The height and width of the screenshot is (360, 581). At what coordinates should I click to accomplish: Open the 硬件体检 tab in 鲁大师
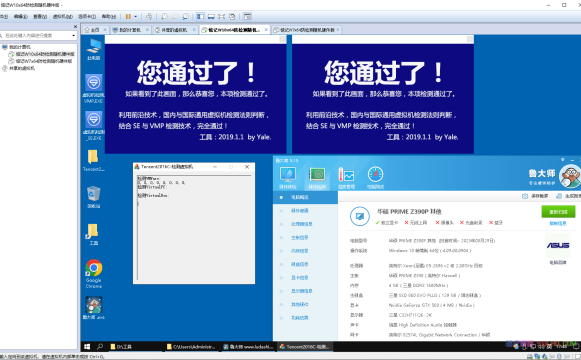(x=288, y=178)
